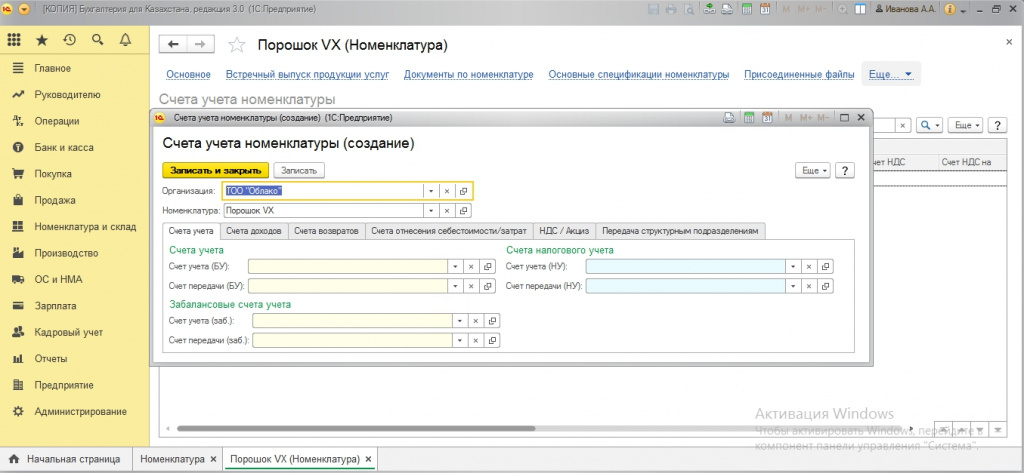Expand Счет учета (БУ) dropdown

click(456, 267)
